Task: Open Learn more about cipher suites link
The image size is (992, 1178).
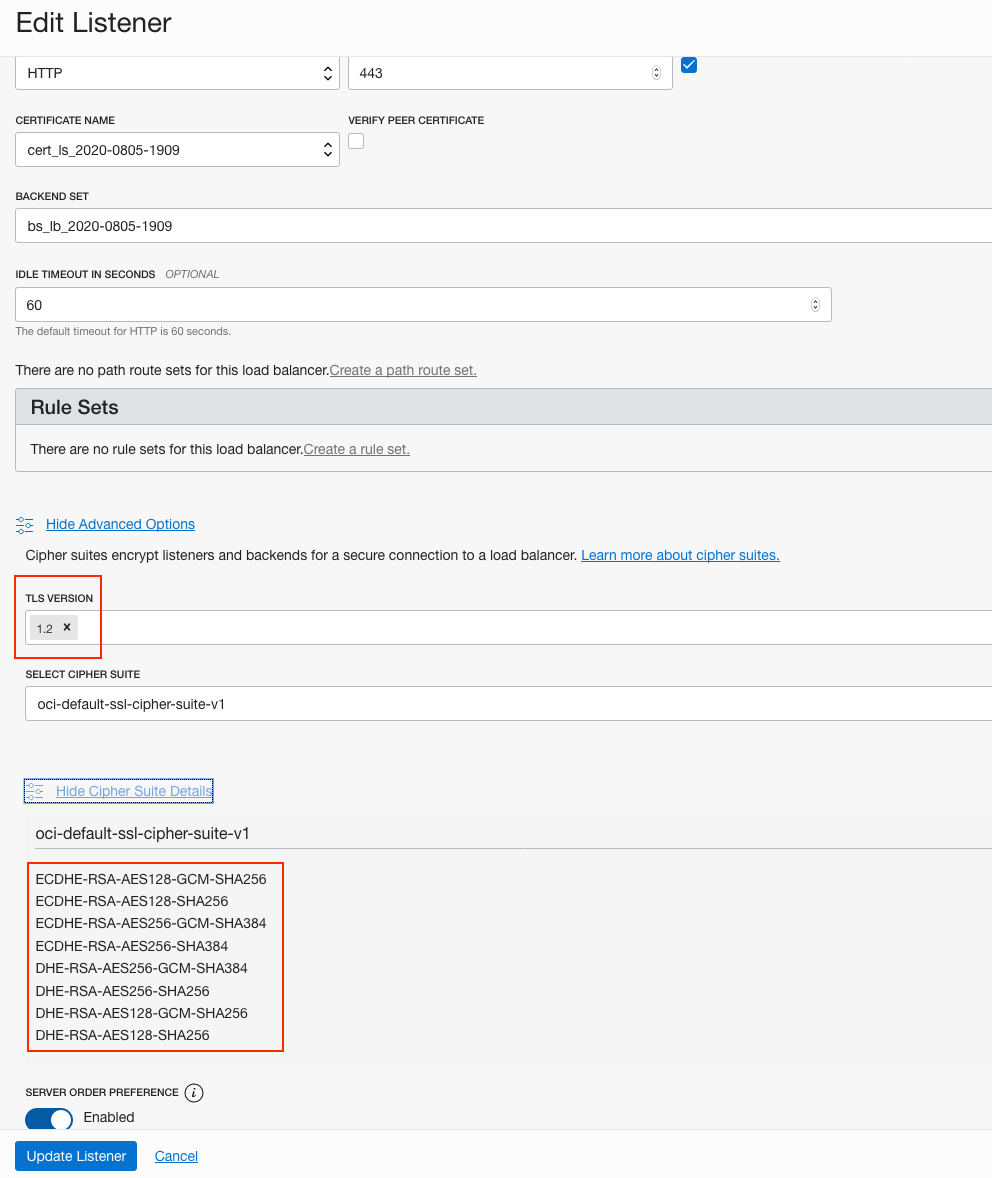Action: click(680, 555)
